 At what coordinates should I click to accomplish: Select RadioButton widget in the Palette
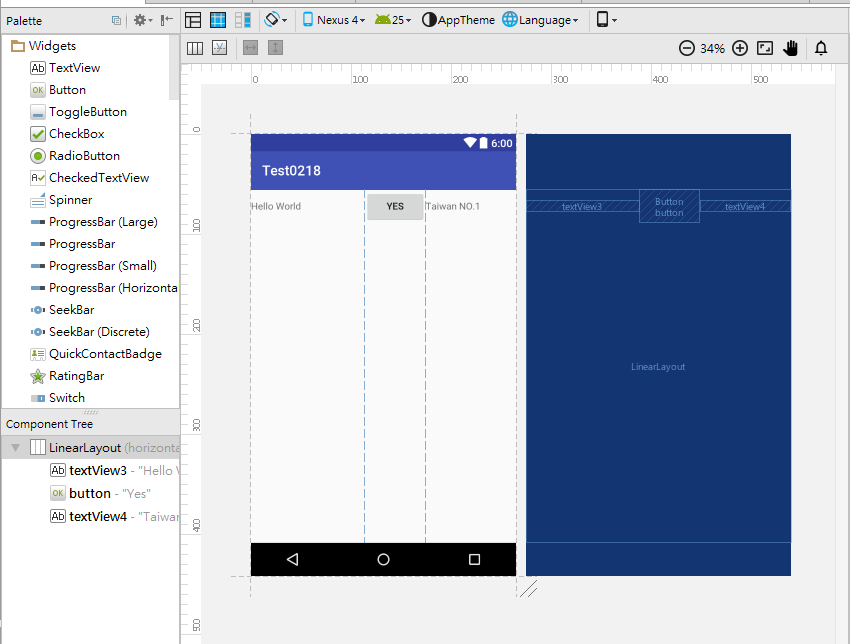[84, 156]
